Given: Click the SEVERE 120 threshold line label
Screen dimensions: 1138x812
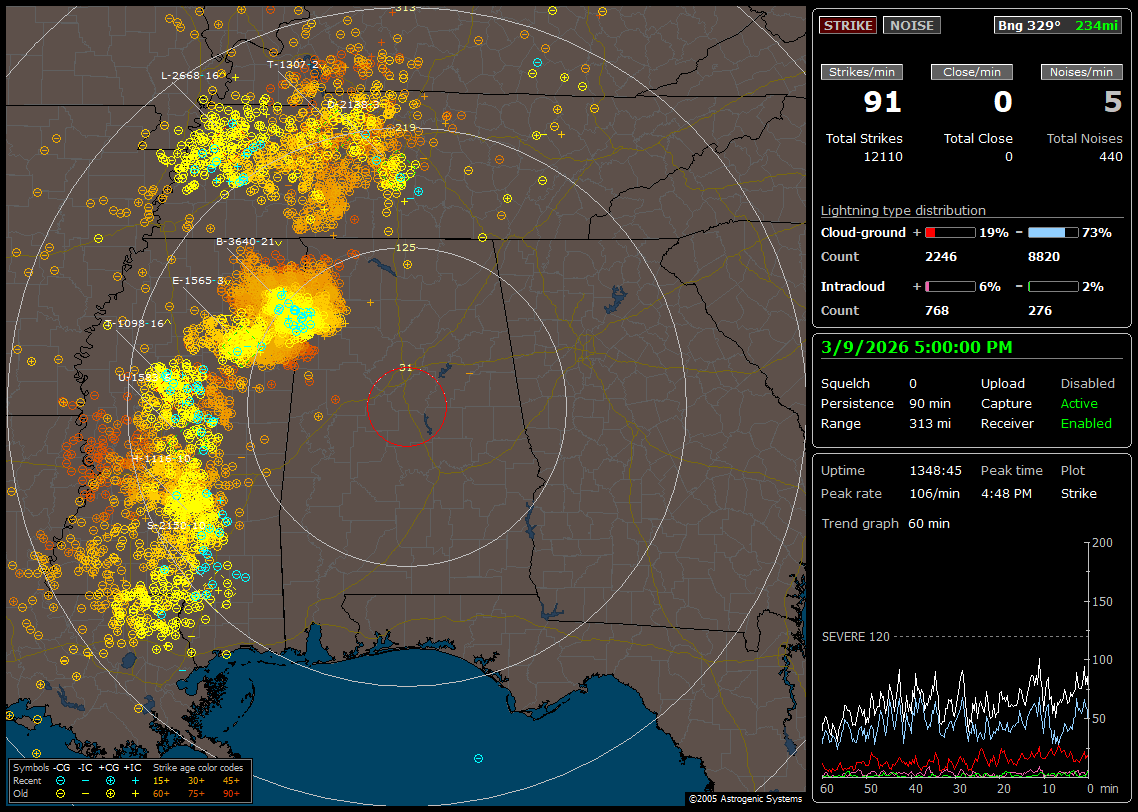Looking at the screenshot, I should point(855,636).
